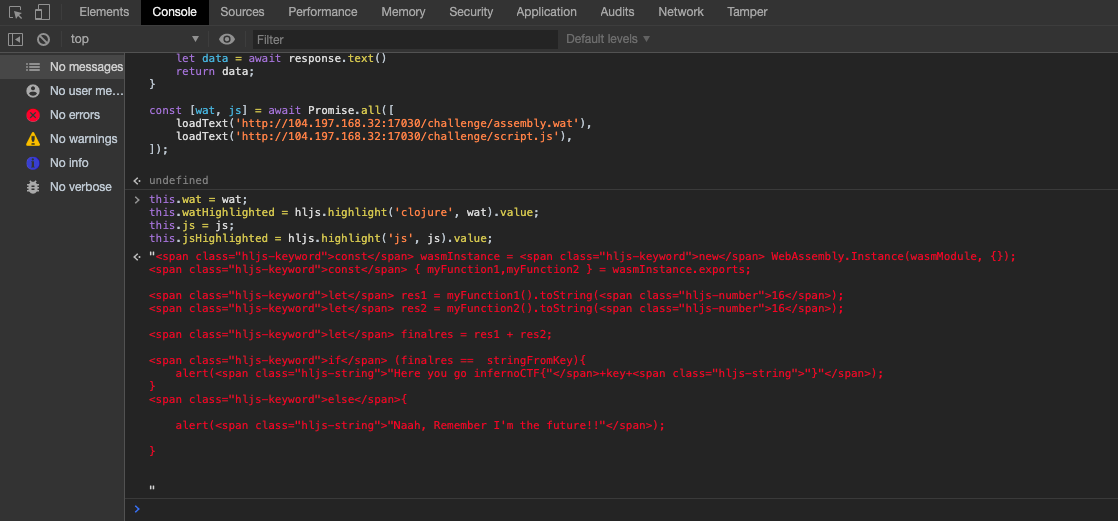Filter by the blue info icon
The width and height of the screenshot is (1118, 521).
click(x=33, y=163)
